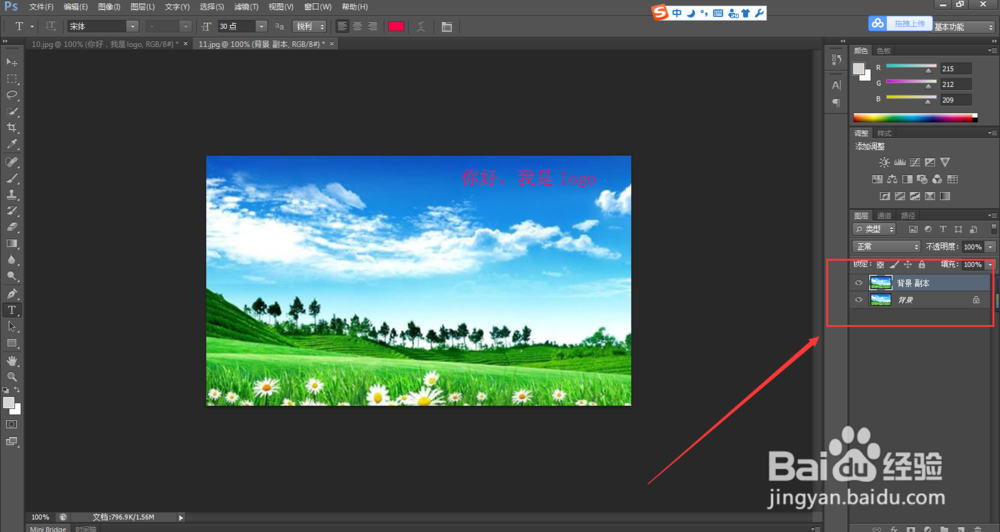
Task: Toggle lock all for layer
Action: tap(922, 264)
